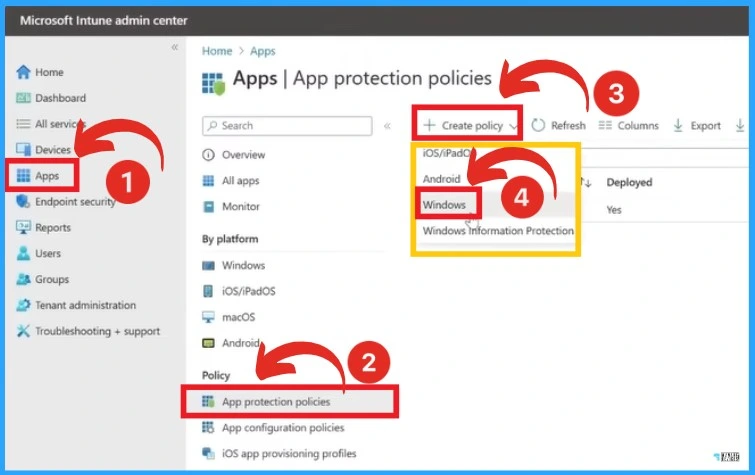The height and width of the screenshot is (475, 755).
Task: Open Home breadcrumb link
Action: (x=217, y=51)
